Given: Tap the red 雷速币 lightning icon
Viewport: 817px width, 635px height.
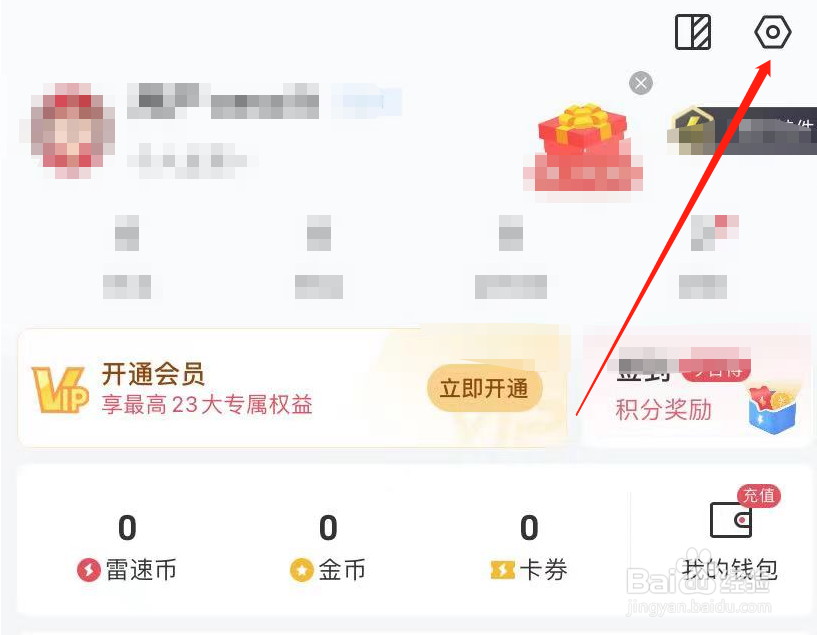Looking at the screenshot, I should click(x=89, y=570).
